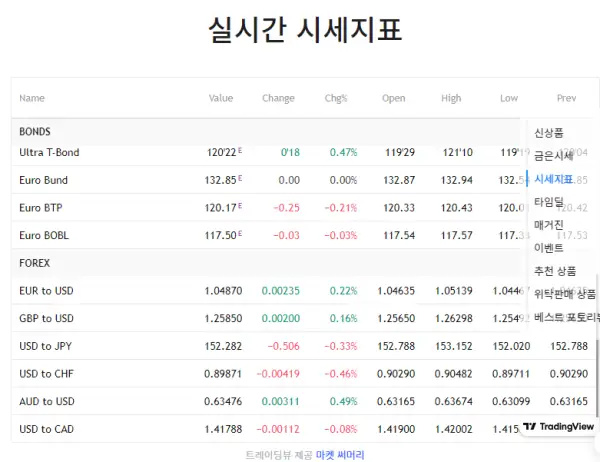Click the Open column header

click(393, 98)
